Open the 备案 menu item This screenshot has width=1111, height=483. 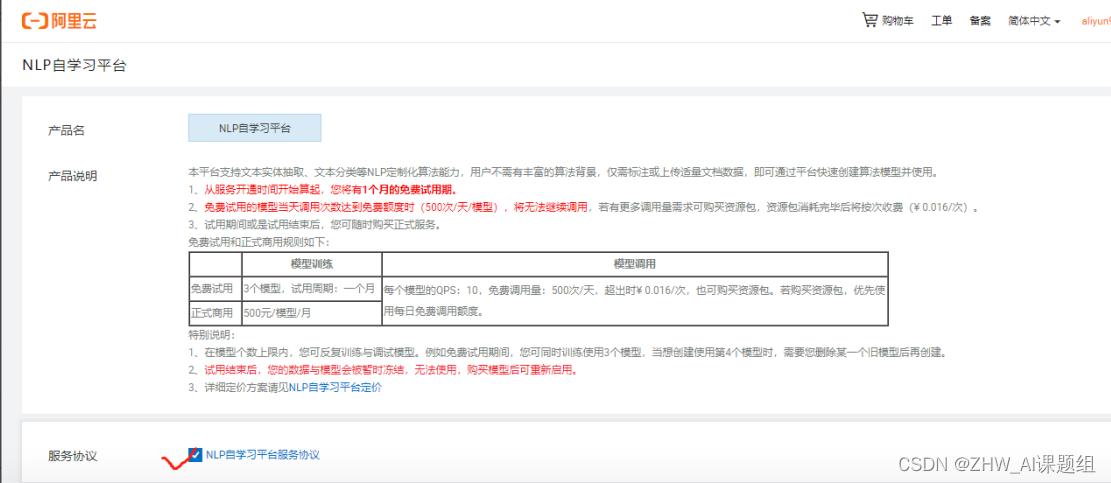point(981,21)
